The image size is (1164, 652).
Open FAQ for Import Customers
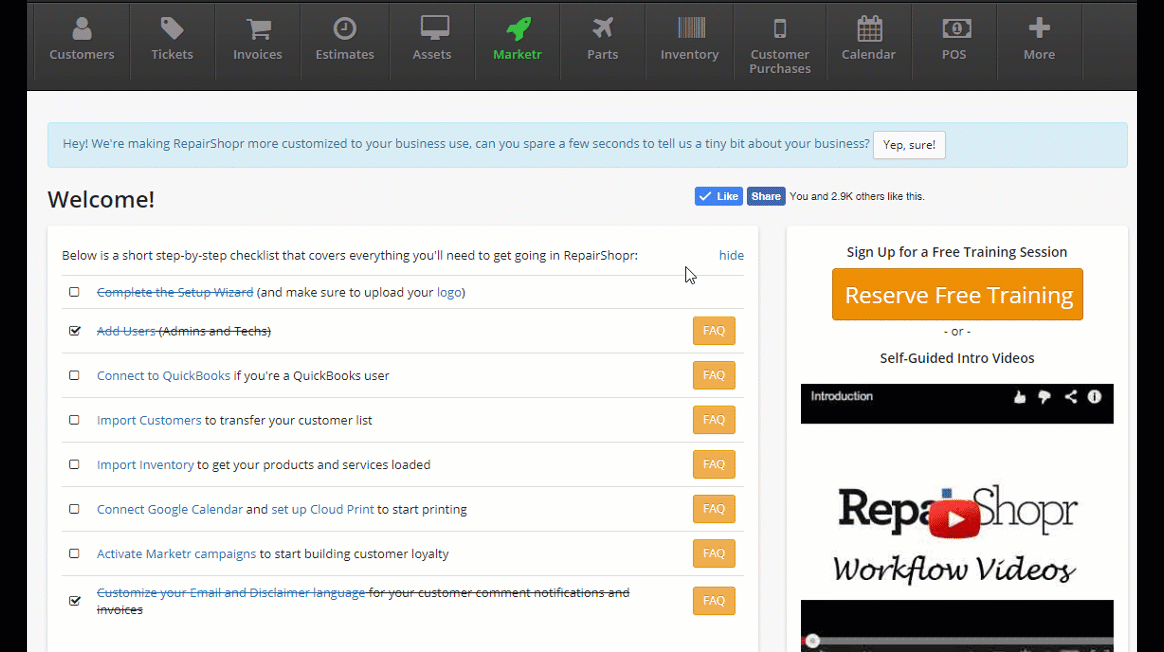coord(714,420)
